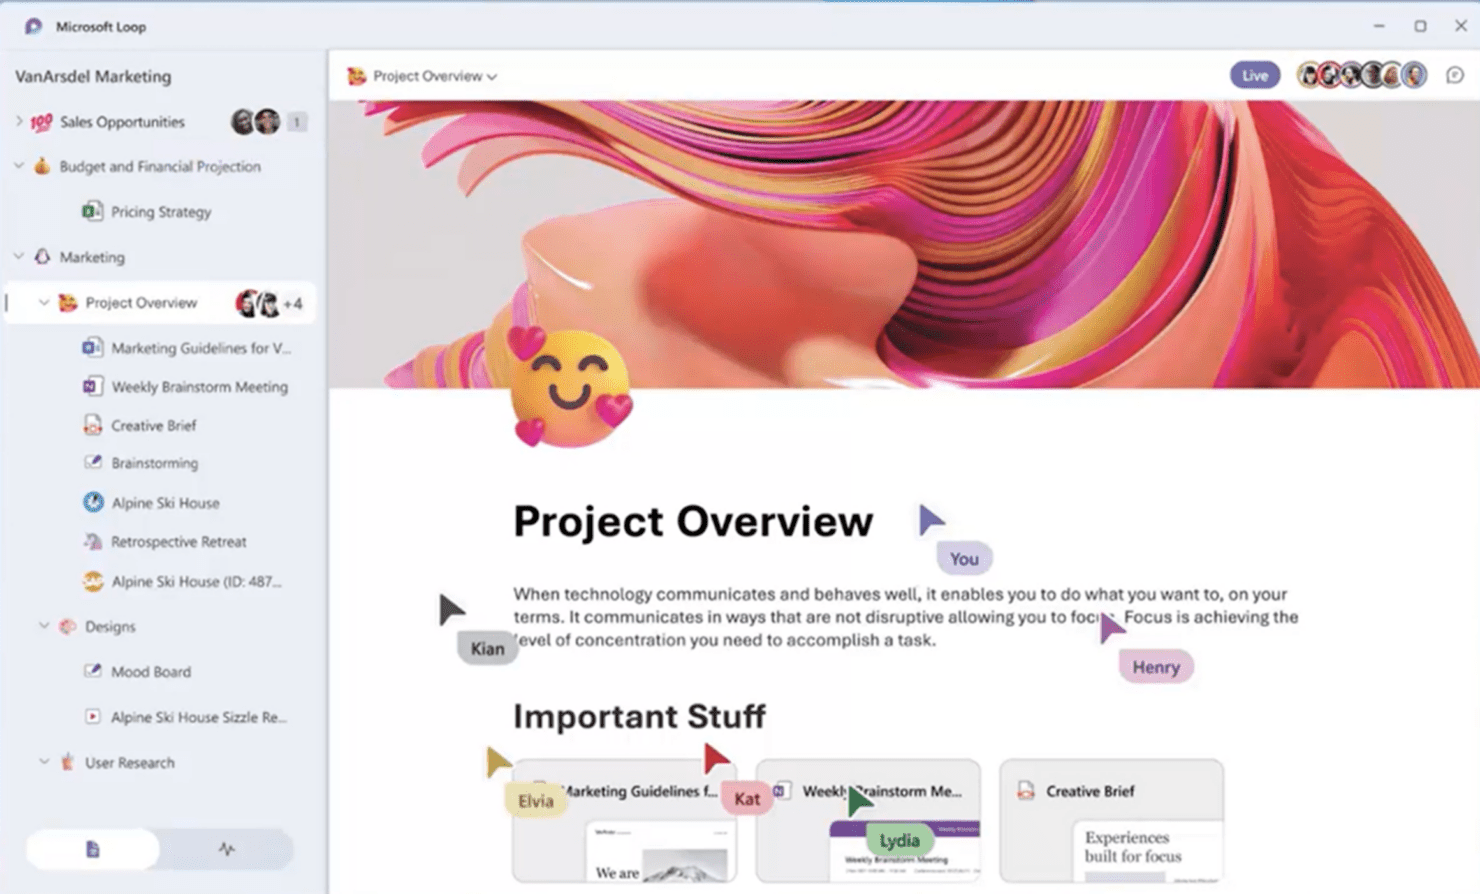The image size is (1480, 894).
Task: Click the Live button
Action: click(x=1254, y=75)
